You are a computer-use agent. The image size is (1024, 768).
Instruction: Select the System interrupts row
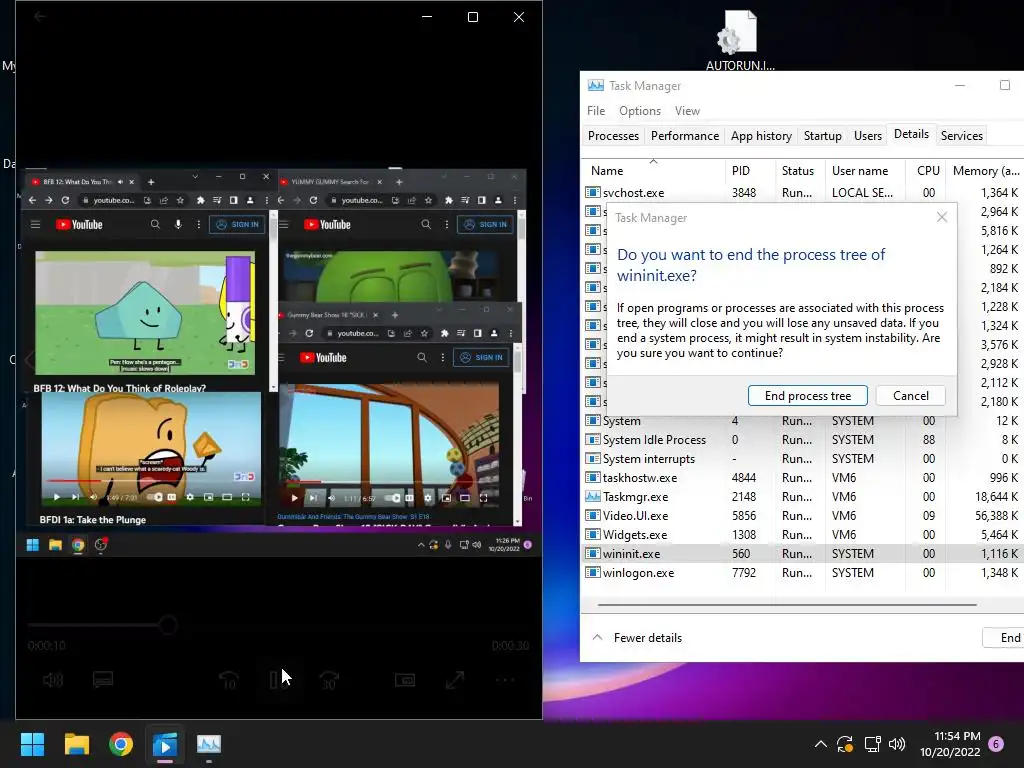click(803, 459)
